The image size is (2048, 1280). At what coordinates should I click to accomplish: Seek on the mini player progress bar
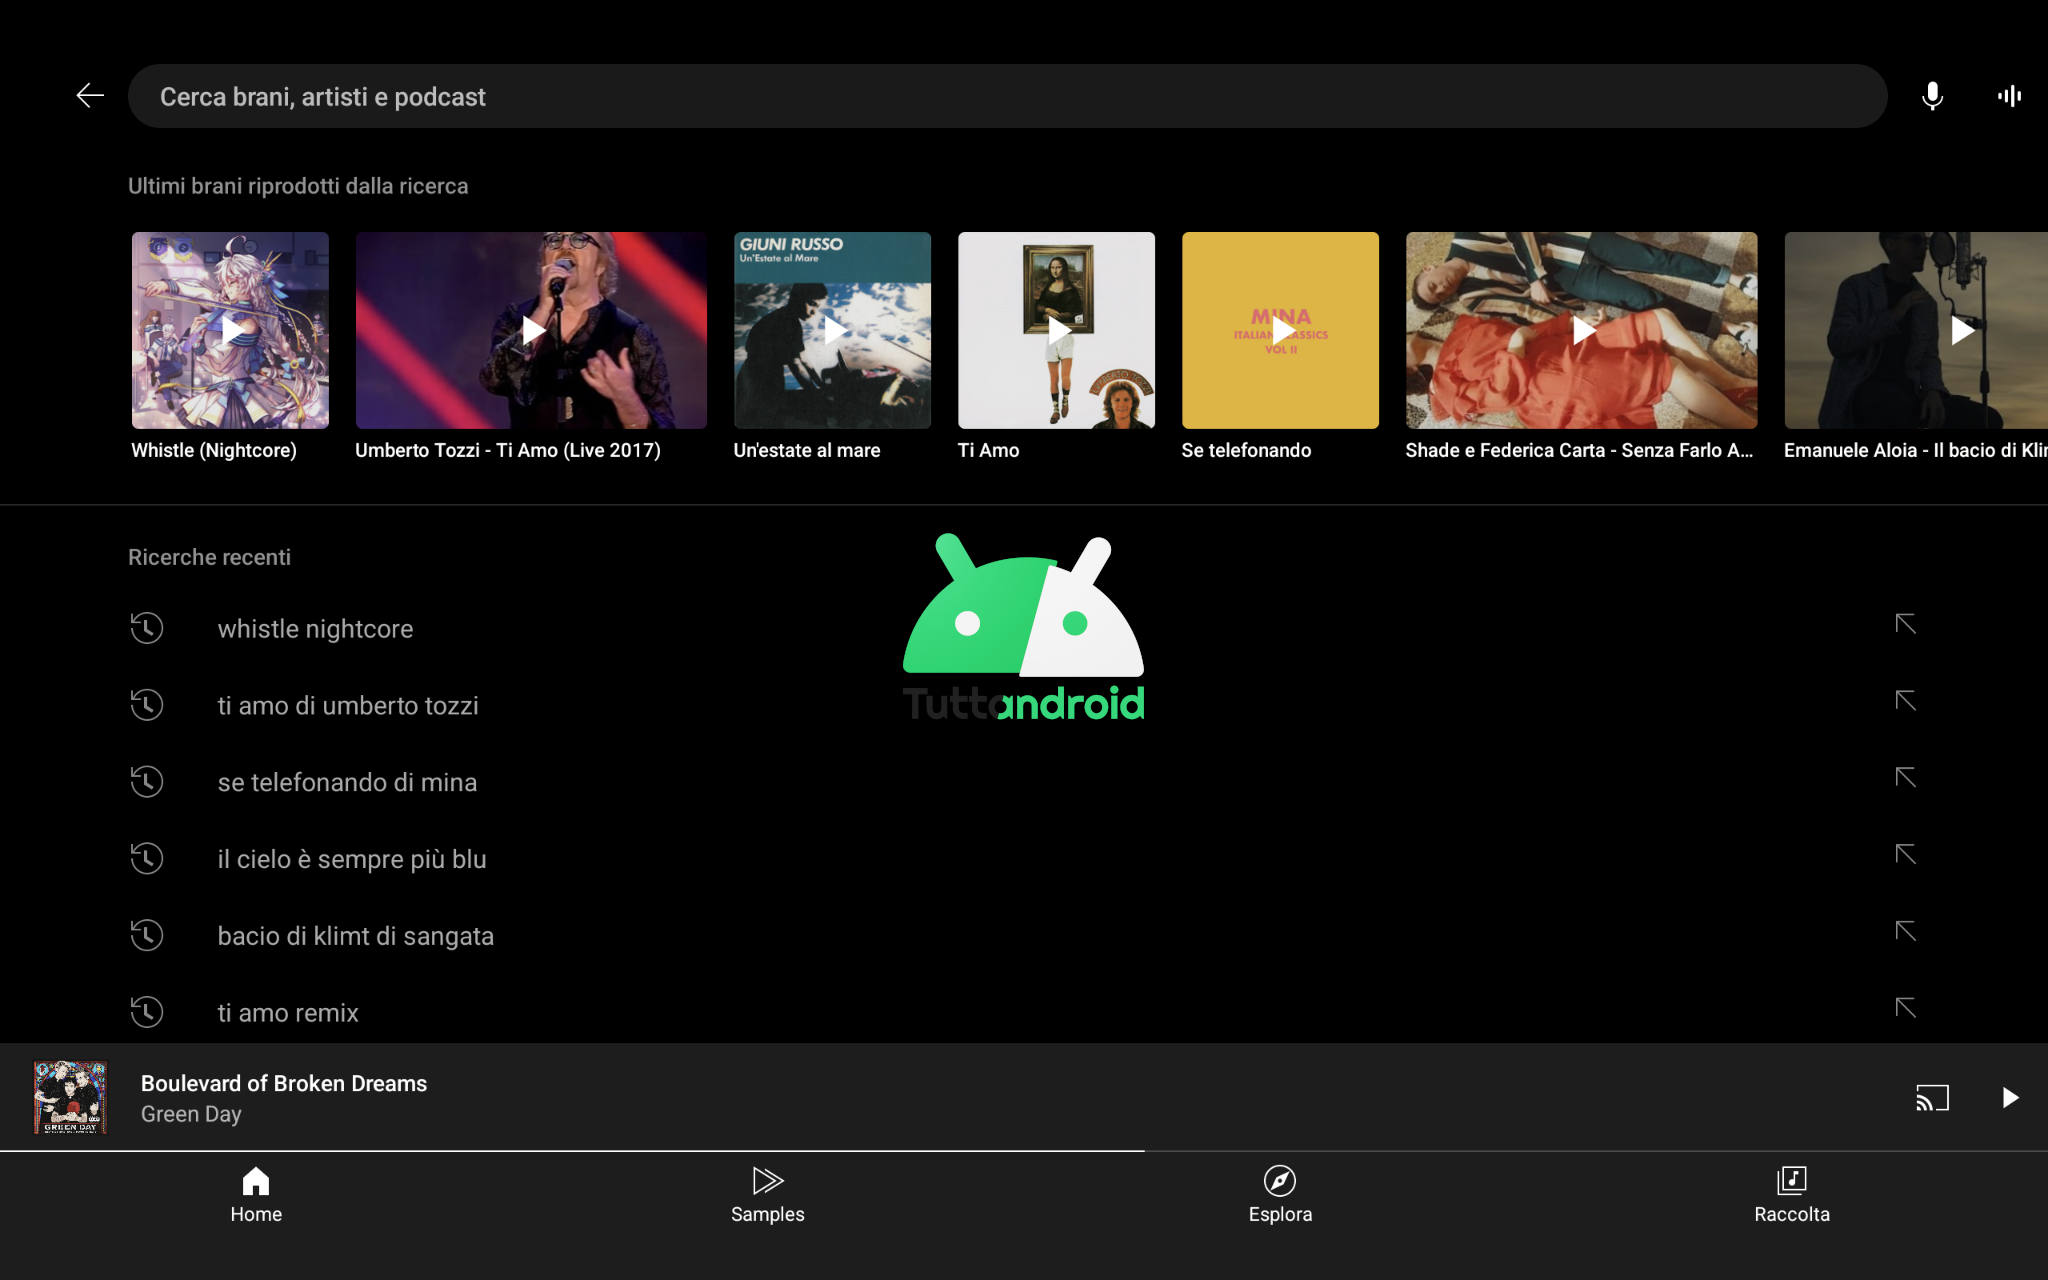(x=1024, y=1151)
